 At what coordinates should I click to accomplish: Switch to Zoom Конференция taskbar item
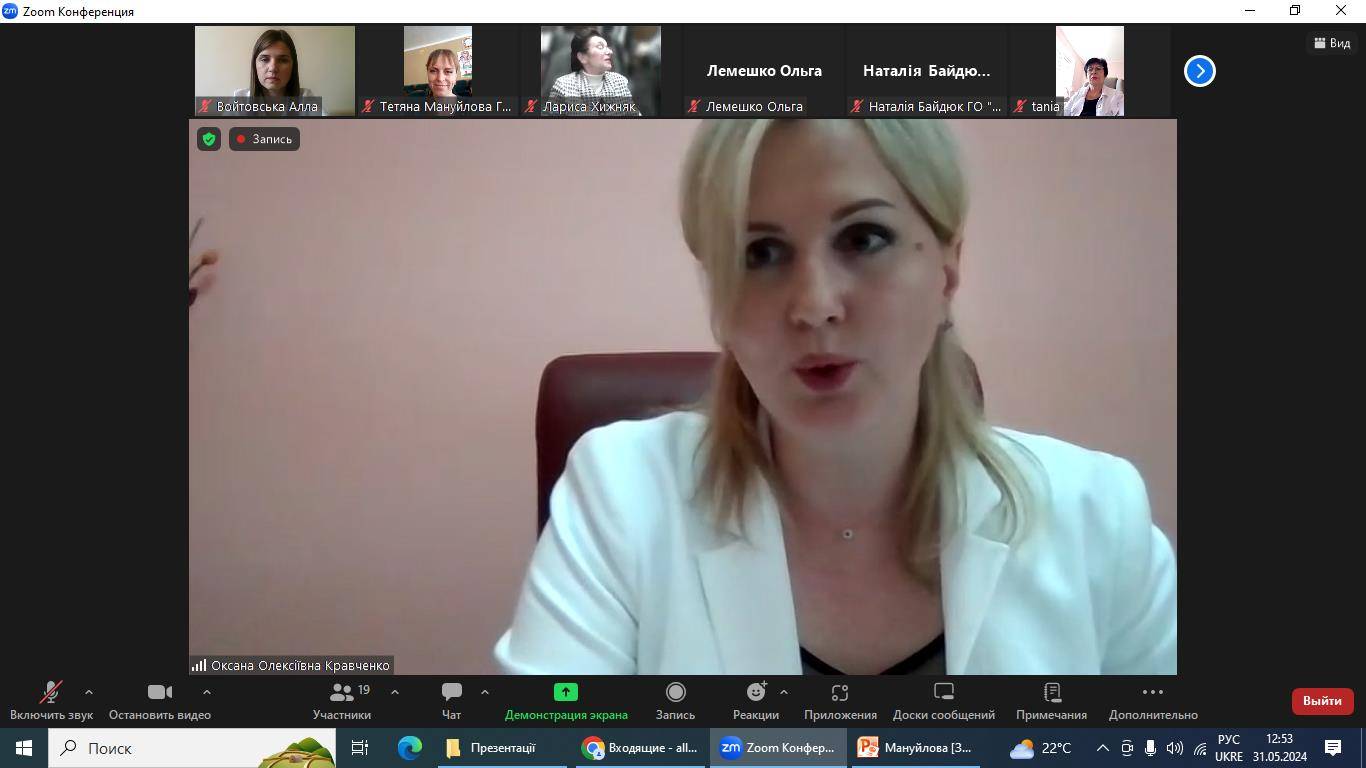pos(778,748)
